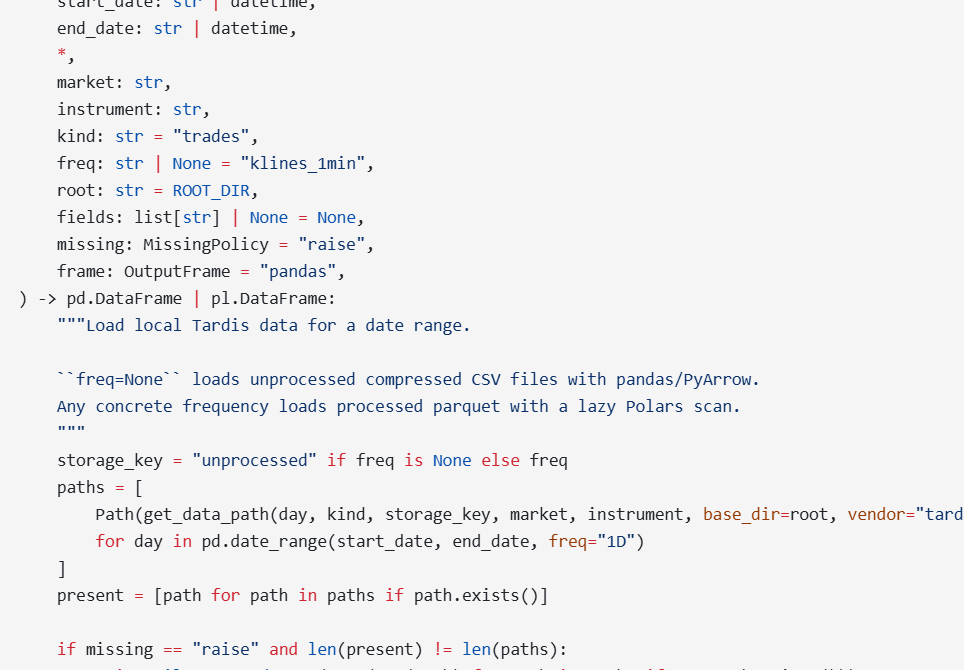Click the ROOT_DIR constant
The height and width of the screenshot is (670, 964).
pos(211,191)
